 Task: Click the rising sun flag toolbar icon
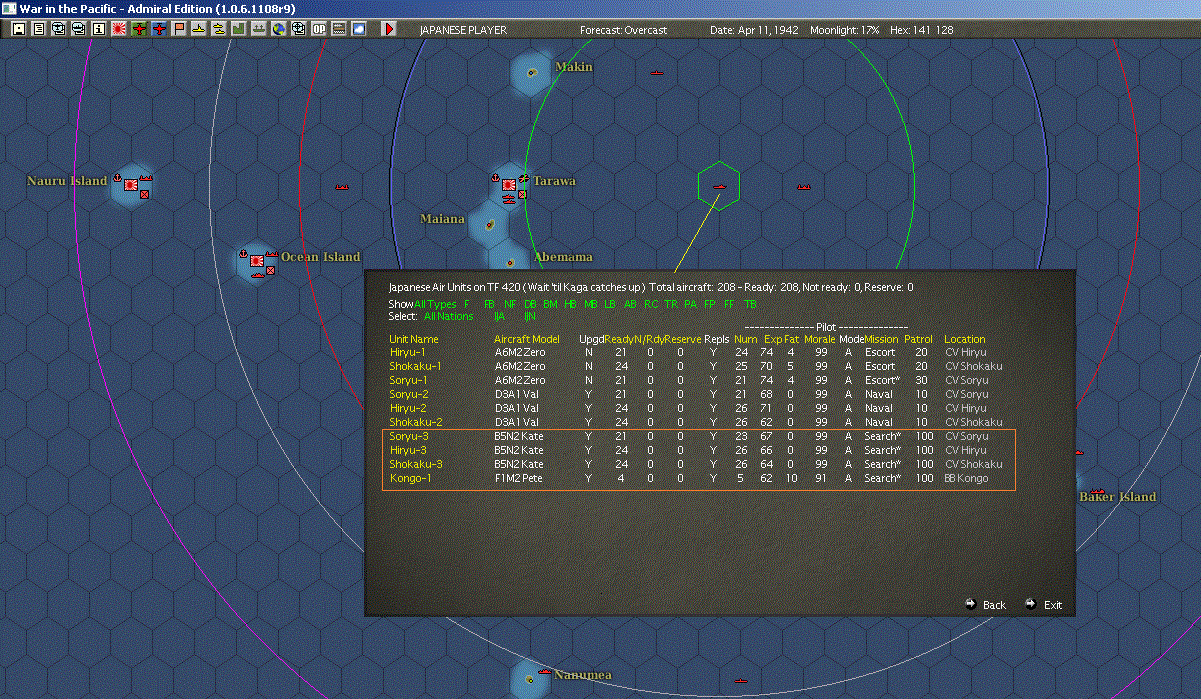tap(119, 30)
